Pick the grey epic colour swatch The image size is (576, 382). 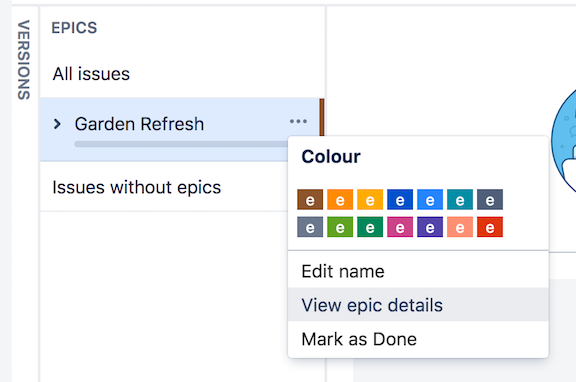[x=310, y=227]
